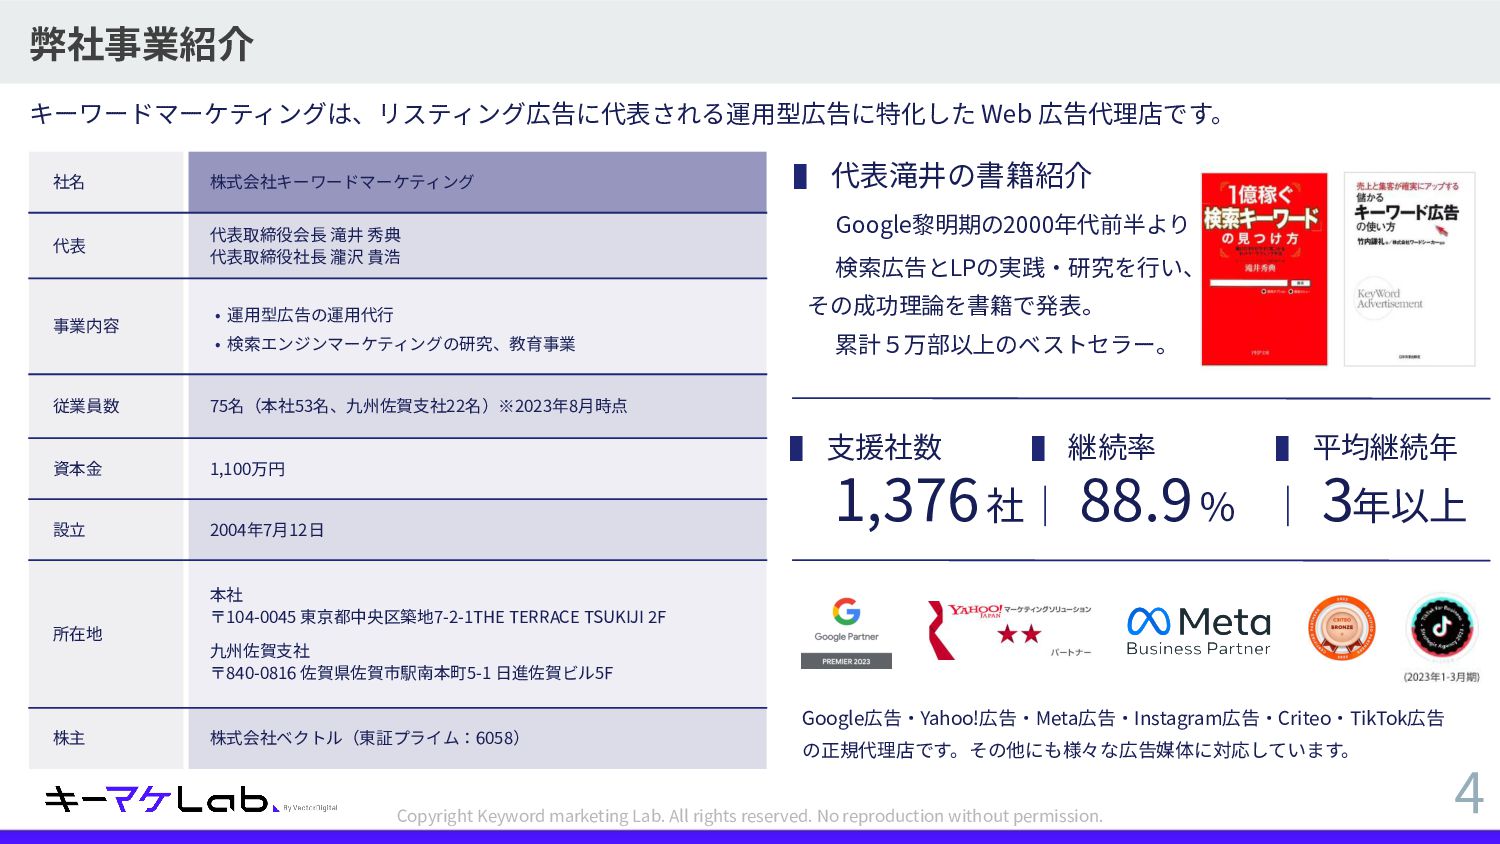Click Google黎明期の2000年代前半より line
1500x844 pixels.
[1012, 225]
